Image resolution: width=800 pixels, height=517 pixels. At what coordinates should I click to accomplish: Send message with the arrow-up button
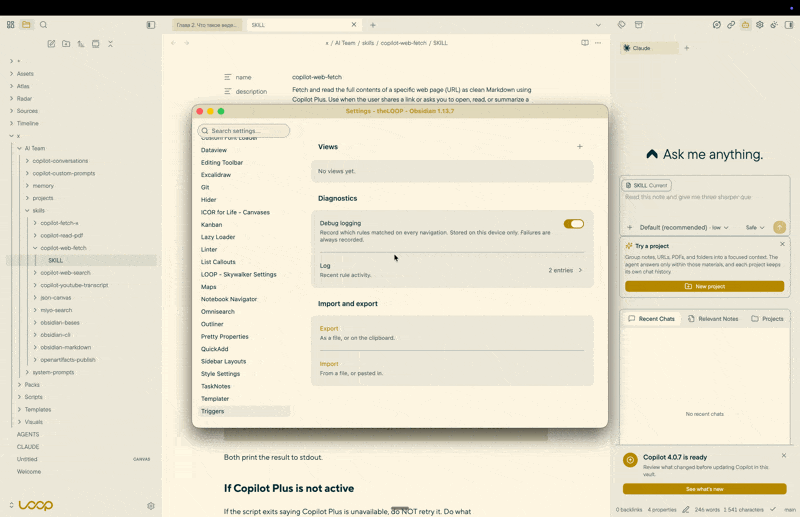pyautogui.click(x=779, y=227)
